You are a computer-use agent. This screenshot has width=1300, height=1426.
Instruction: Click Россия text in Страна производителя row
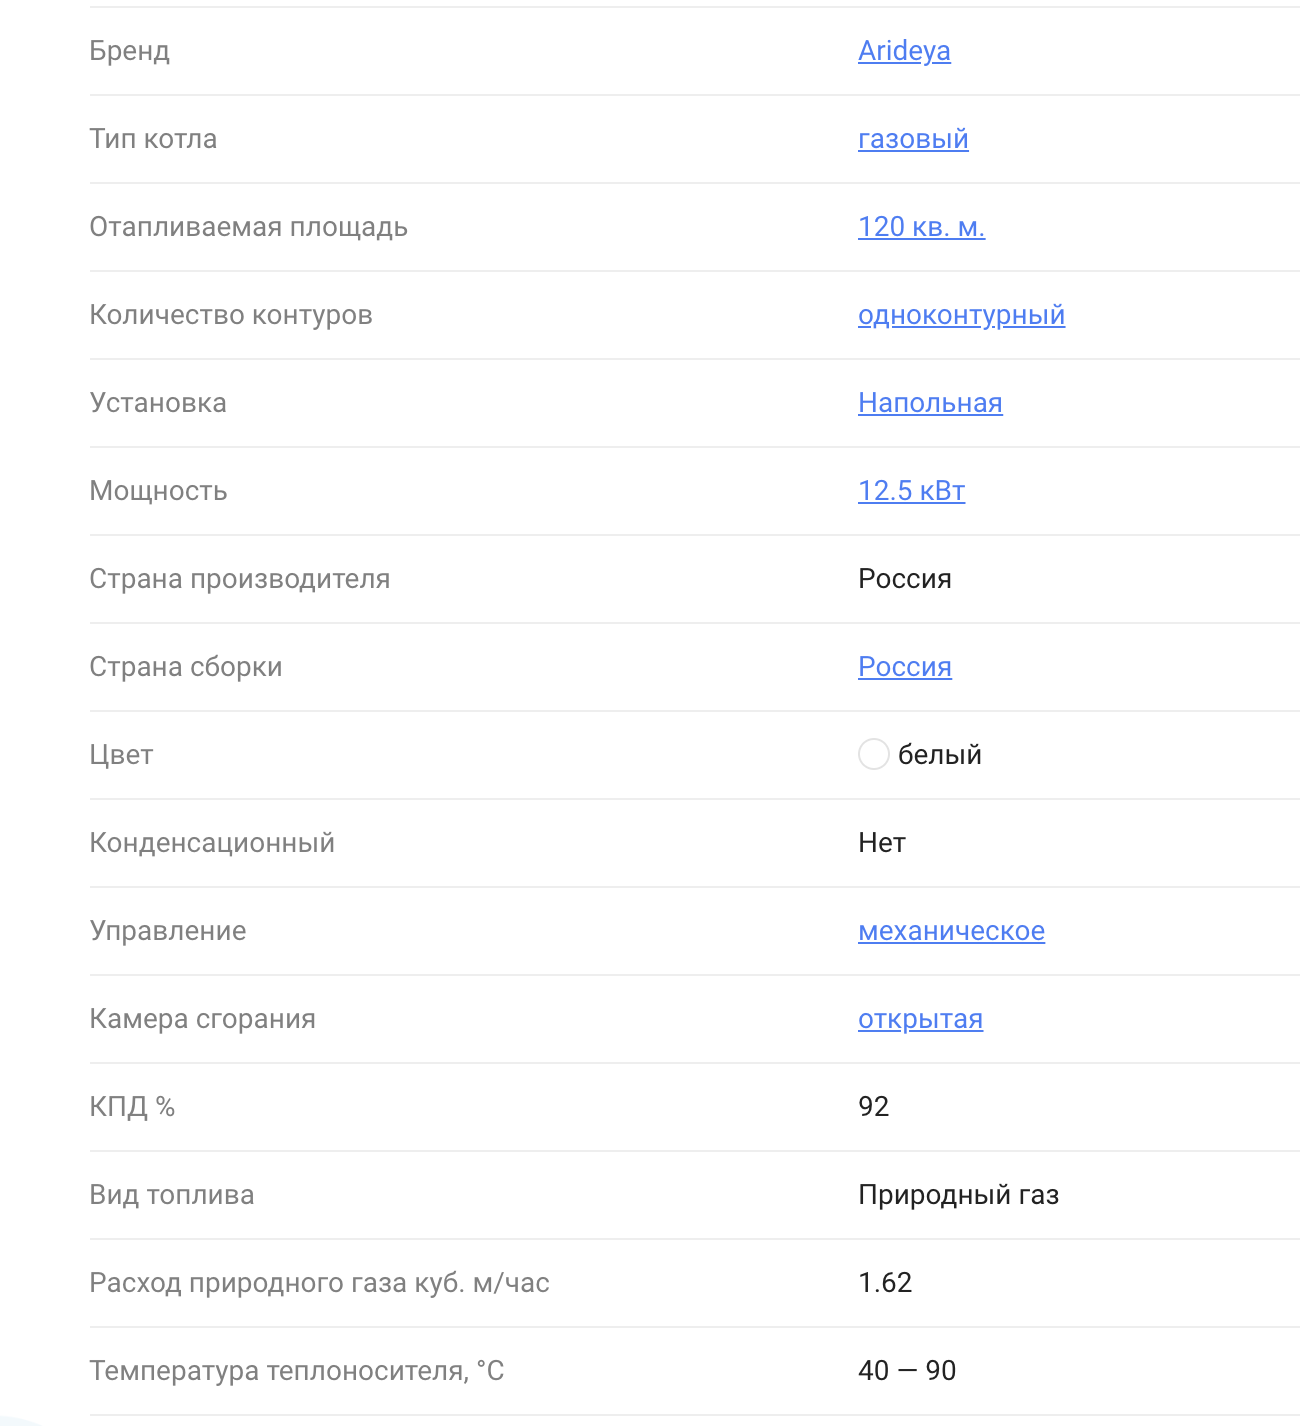click(x=904, y=579)
